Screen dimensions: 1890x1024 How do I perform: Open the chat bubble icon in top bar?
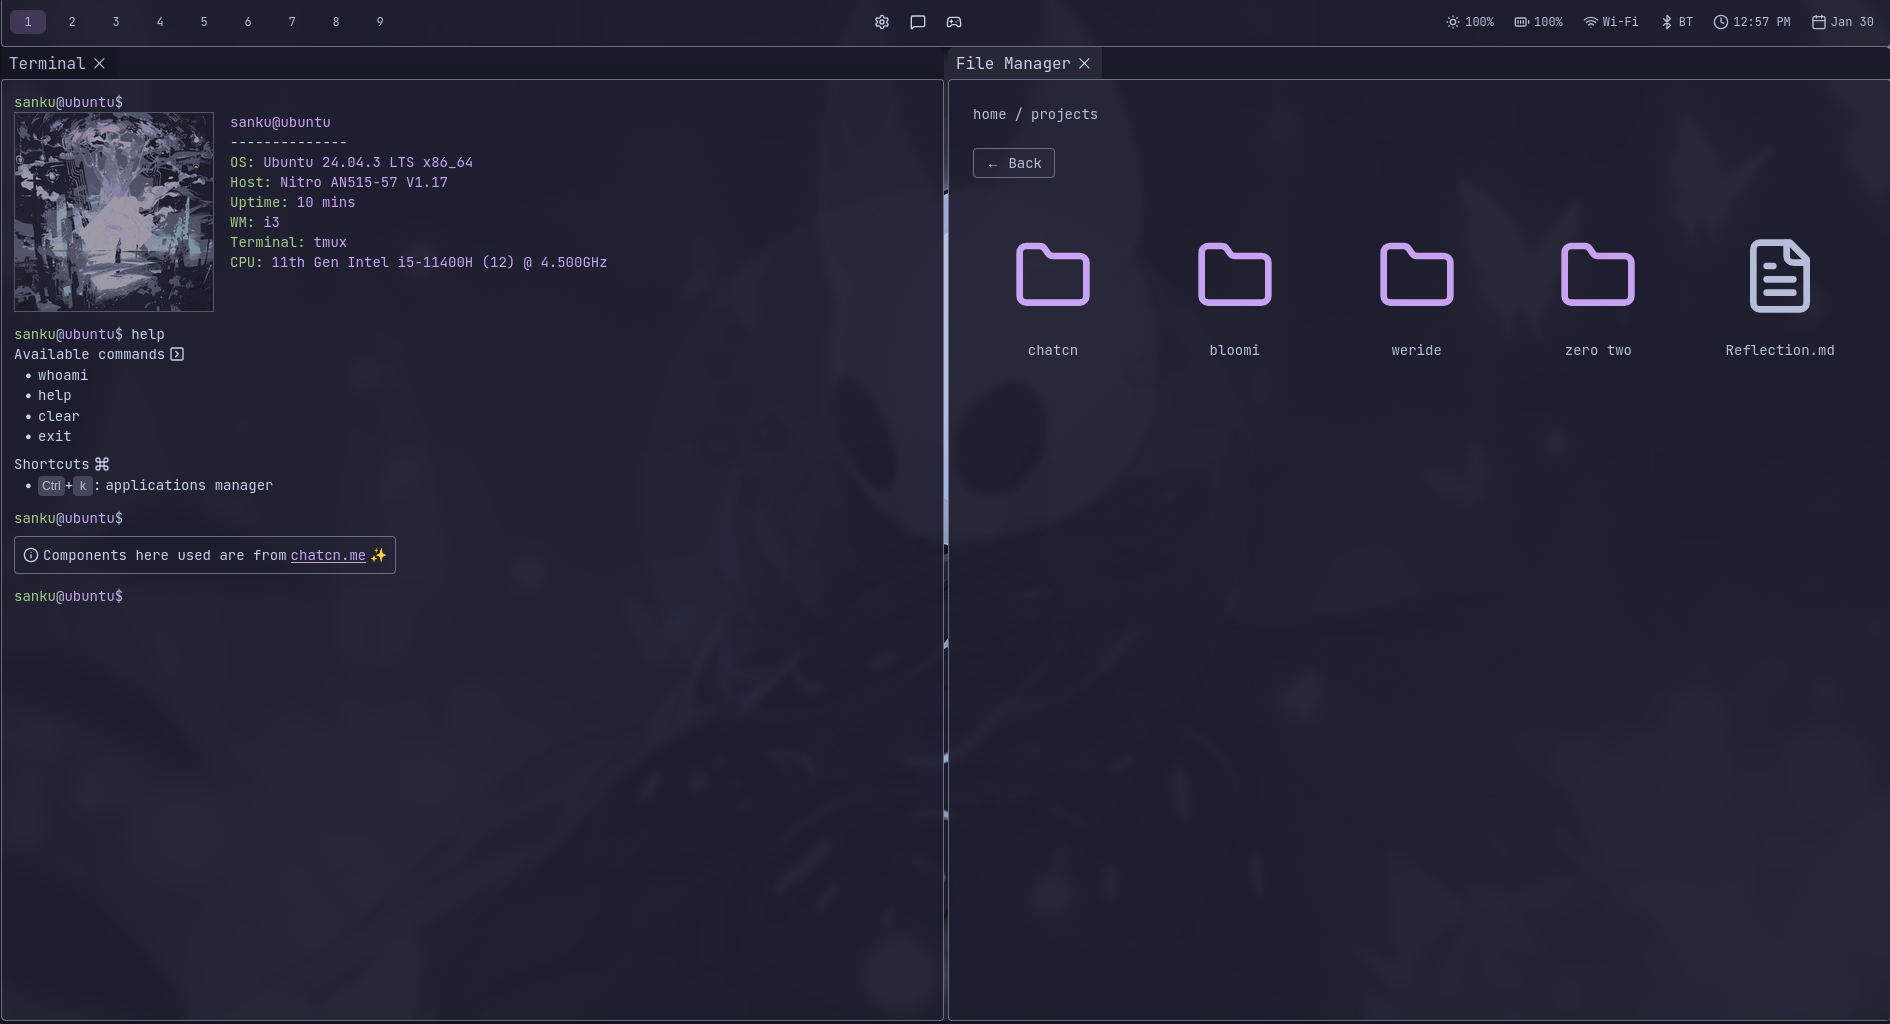(918, 22)
